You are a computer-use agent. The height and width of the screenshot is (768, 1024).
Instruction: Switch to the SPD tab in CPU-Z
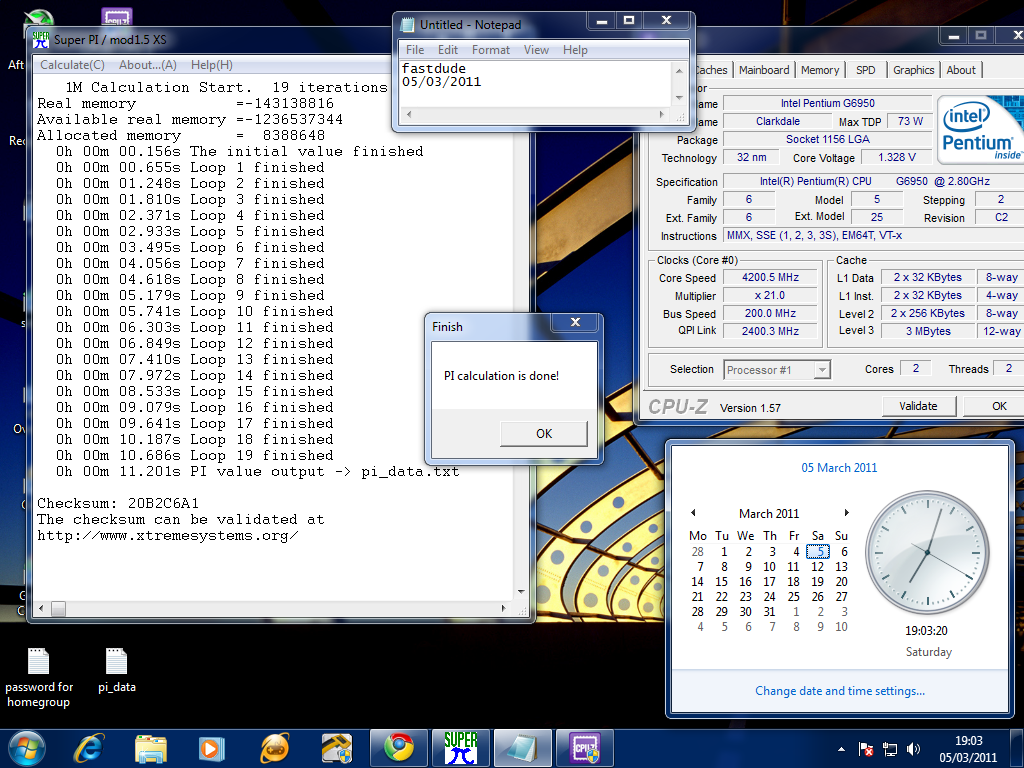click(865, 70)
